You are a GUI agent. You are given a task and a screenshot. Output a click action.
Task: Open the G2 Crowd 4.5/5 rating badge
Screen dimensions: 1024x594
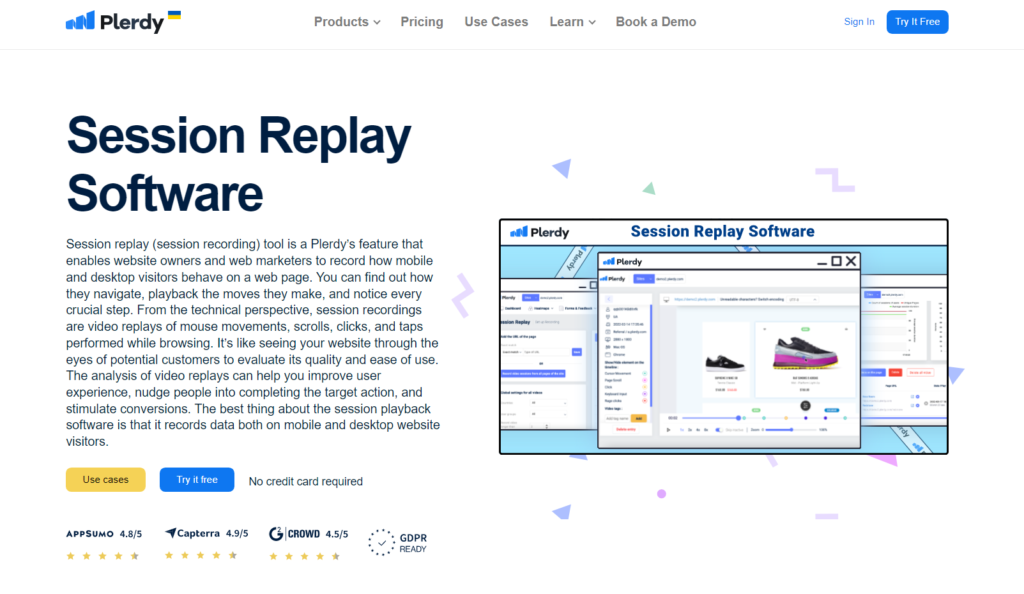tap(308, 544)
